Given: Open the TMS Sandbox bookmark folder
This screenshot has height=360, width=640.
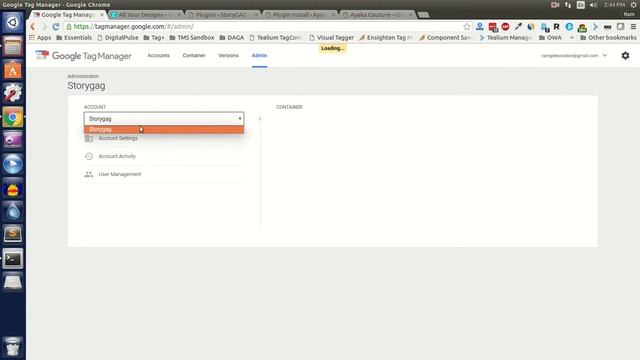Looking at the screenshot, I should (x=191, y=38).
